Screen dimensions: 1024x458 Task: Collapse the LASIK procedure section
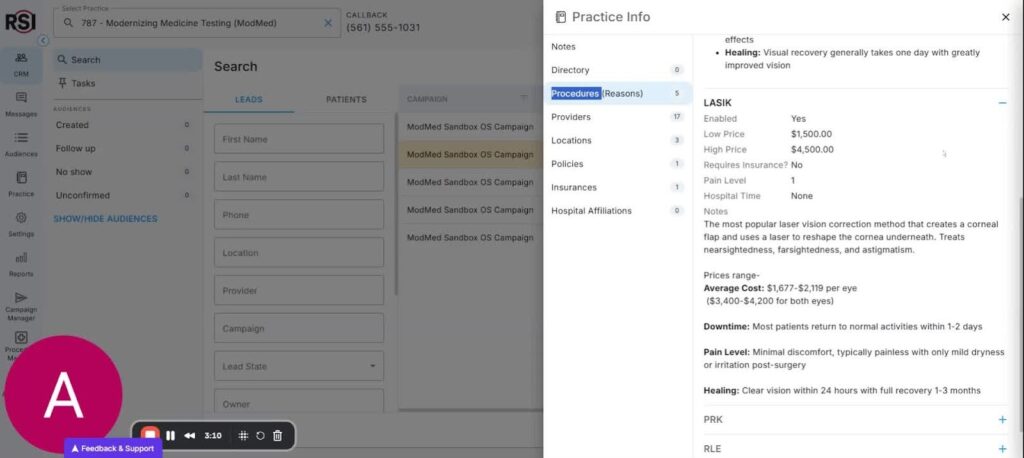(x=1002, y=103)
